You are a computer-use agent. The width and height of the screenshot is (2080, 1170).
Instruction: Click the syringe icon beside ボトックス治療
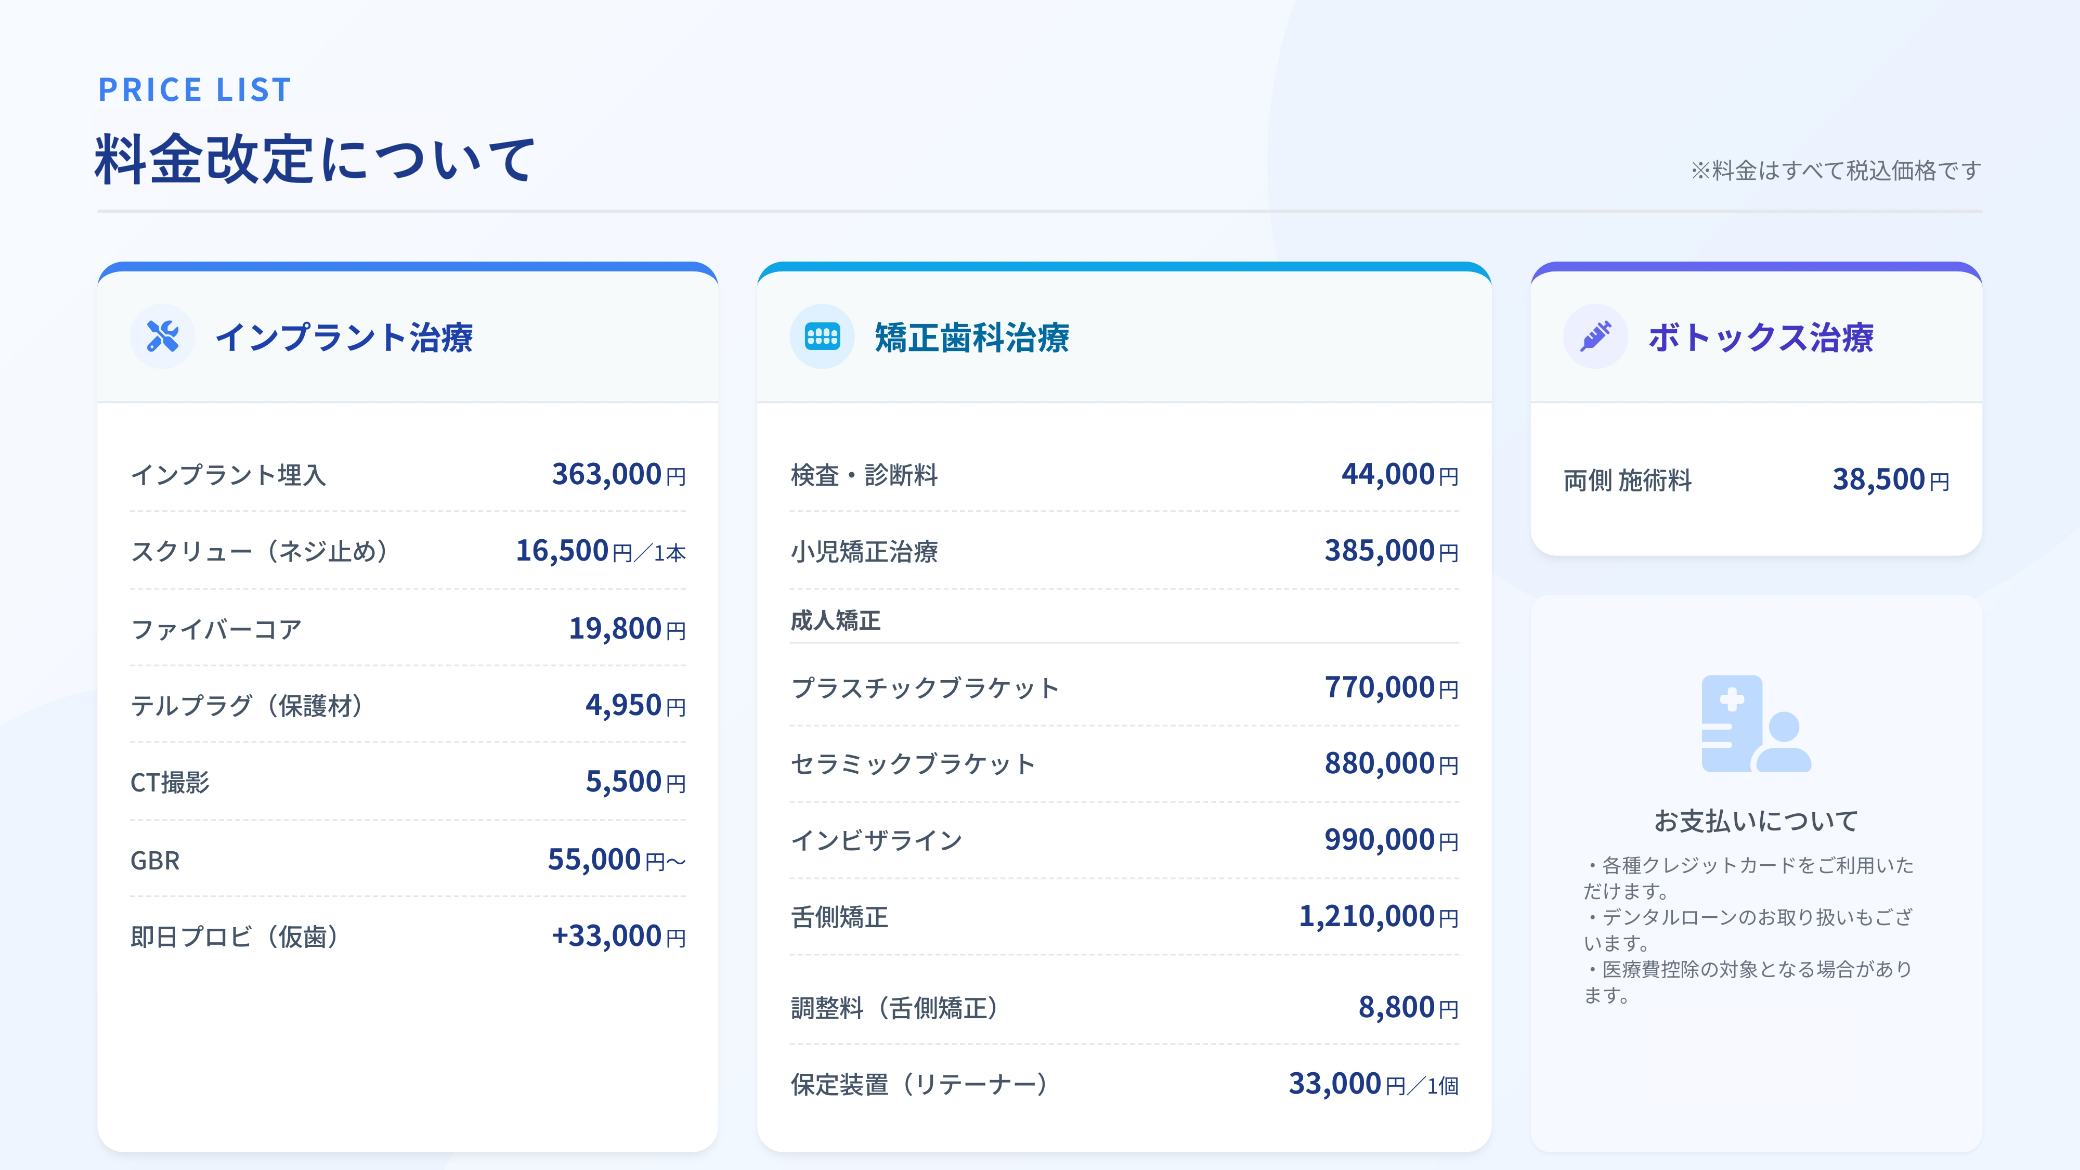1595,336
